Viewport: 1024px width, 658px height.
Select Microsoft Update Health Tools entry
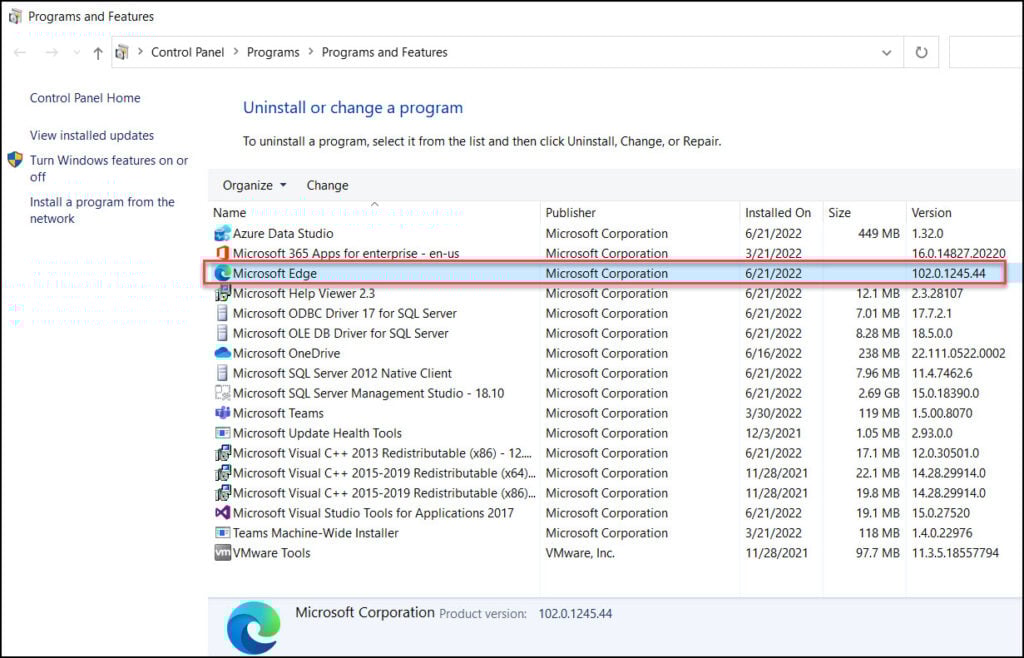coord(317,433)
